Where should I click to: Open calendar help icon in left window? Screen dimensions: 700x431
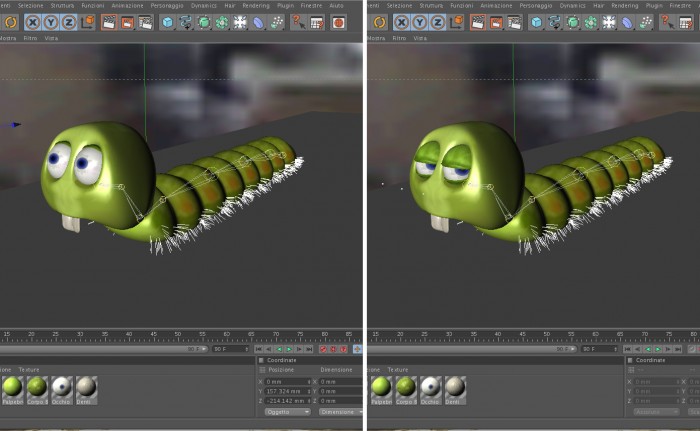317,22
